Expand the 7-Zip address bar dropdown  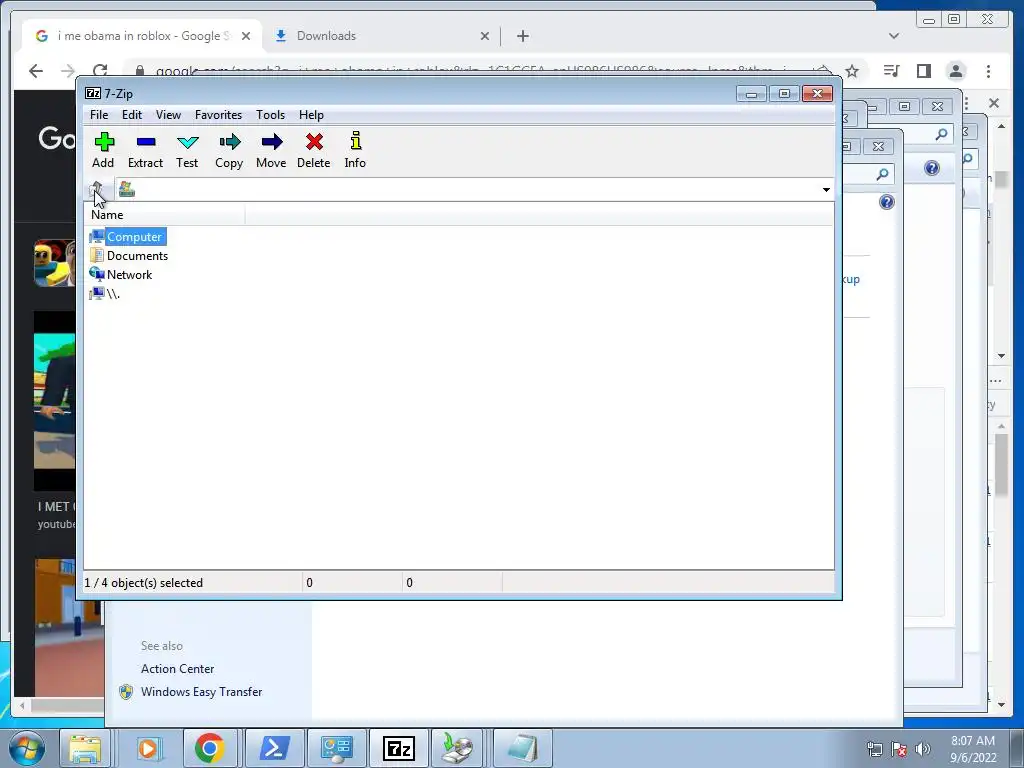point(826,189)
